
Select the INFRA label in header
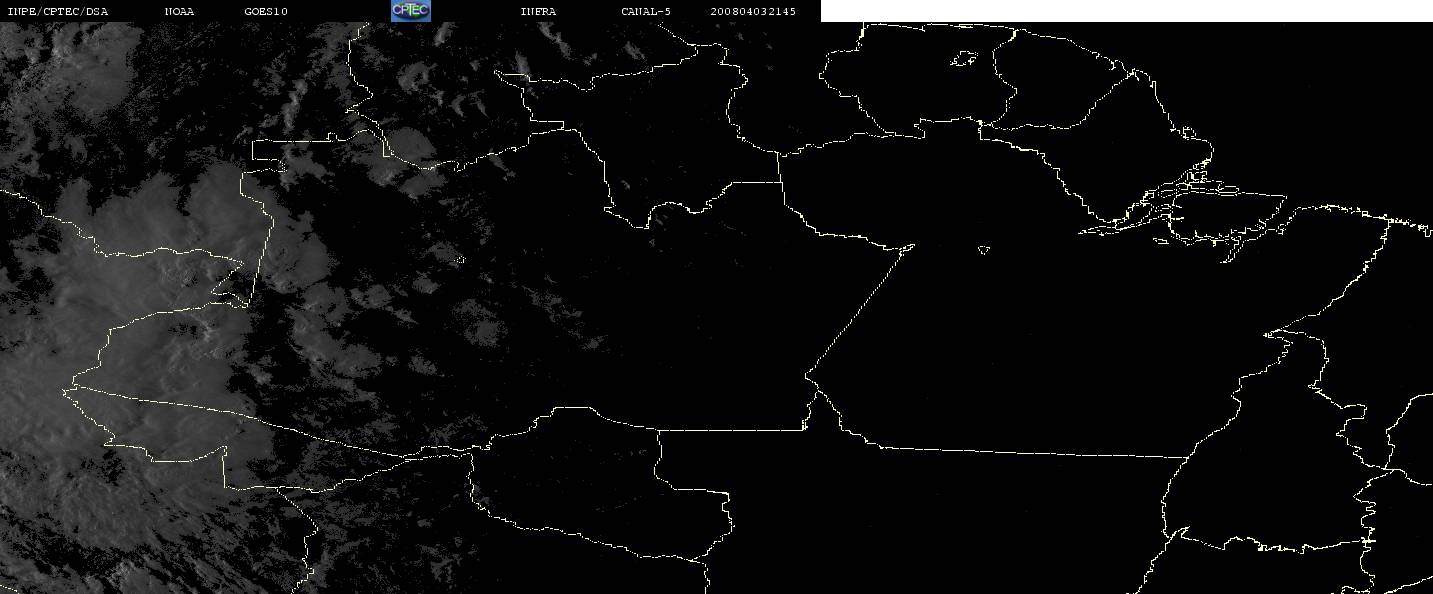pos(538,12)
